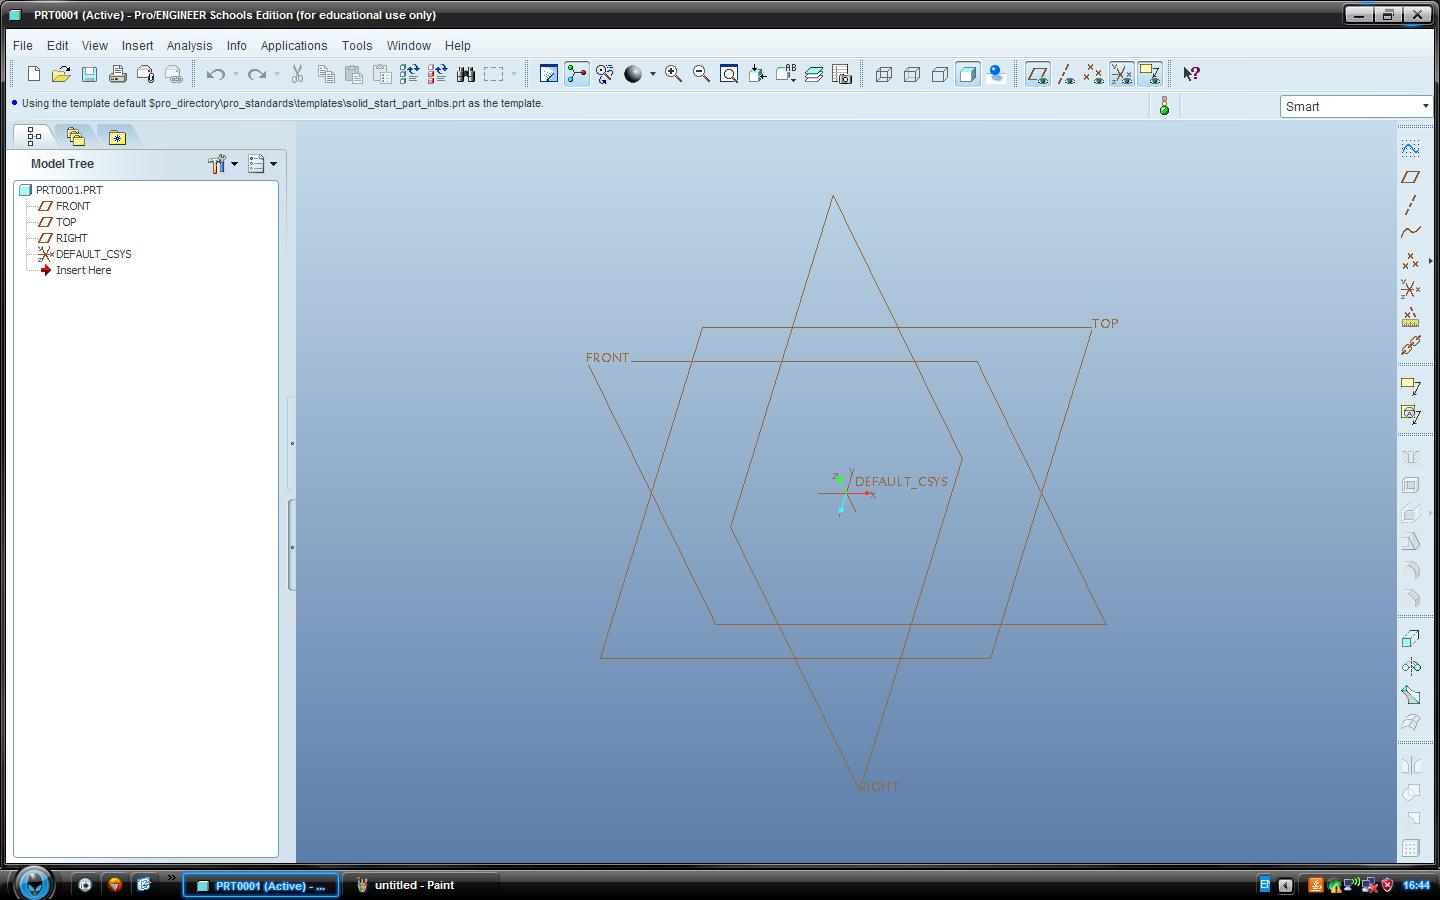The height and width of the screenshot is (900, 1440).
Task: Toggle annotation element display
Action: point(1150,74)
